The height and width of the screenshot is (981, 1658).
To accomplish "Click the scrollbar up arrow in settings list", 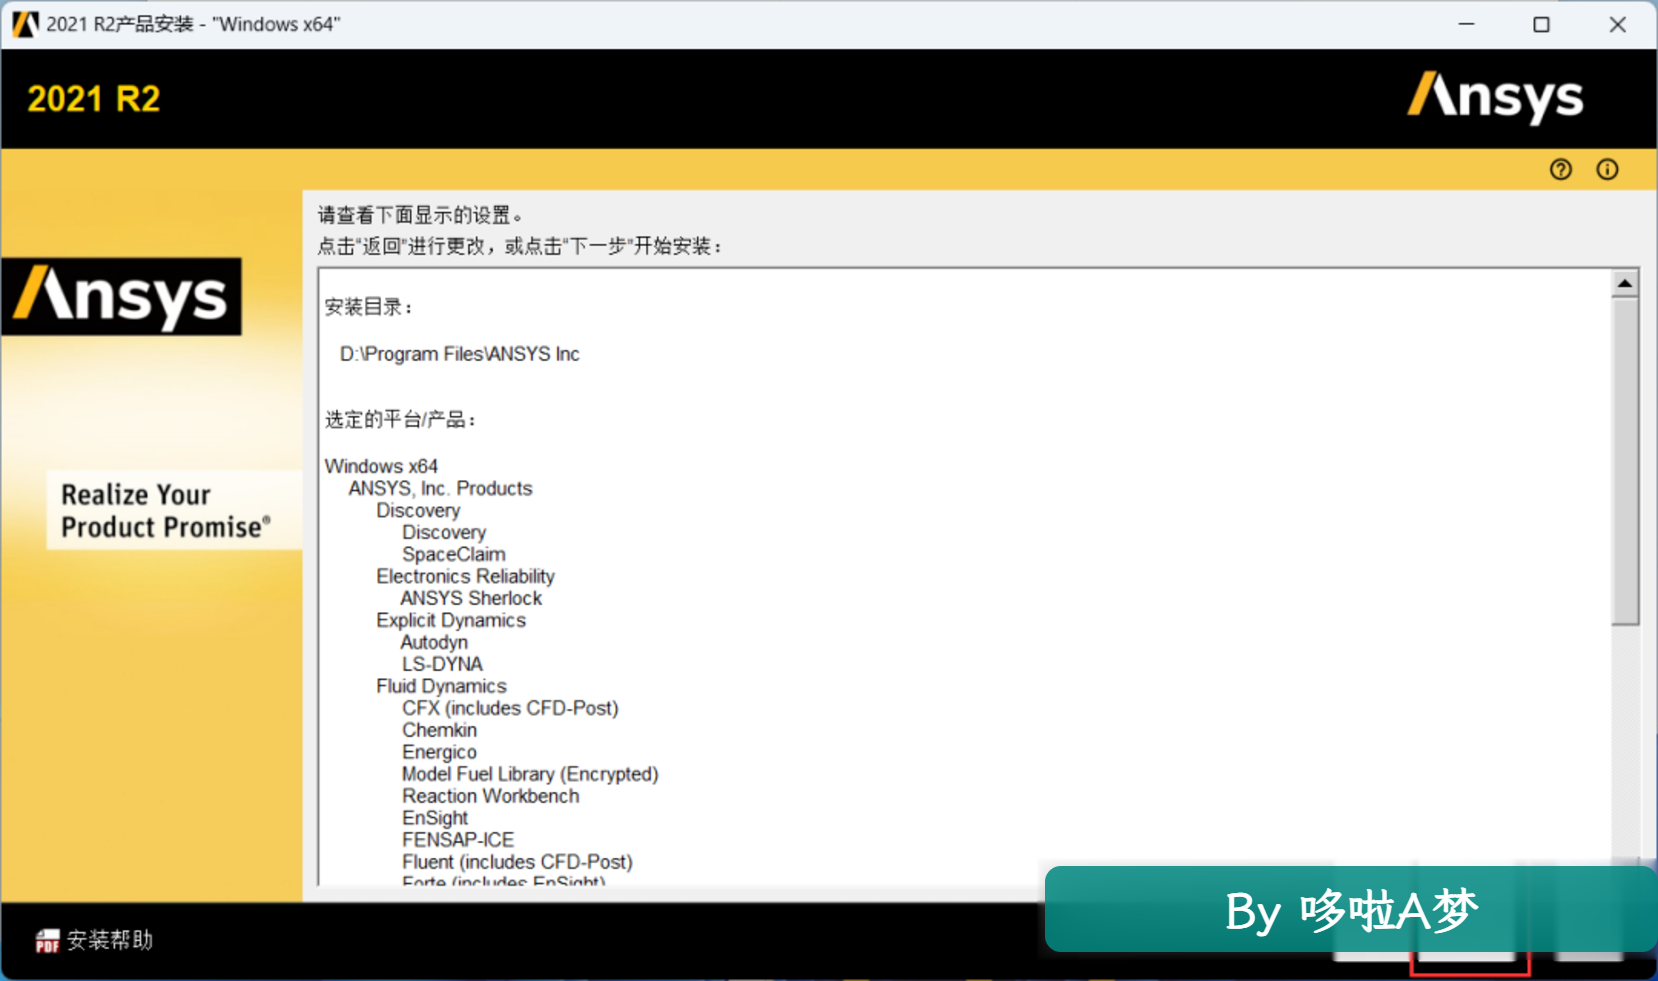I will 1625,284.
